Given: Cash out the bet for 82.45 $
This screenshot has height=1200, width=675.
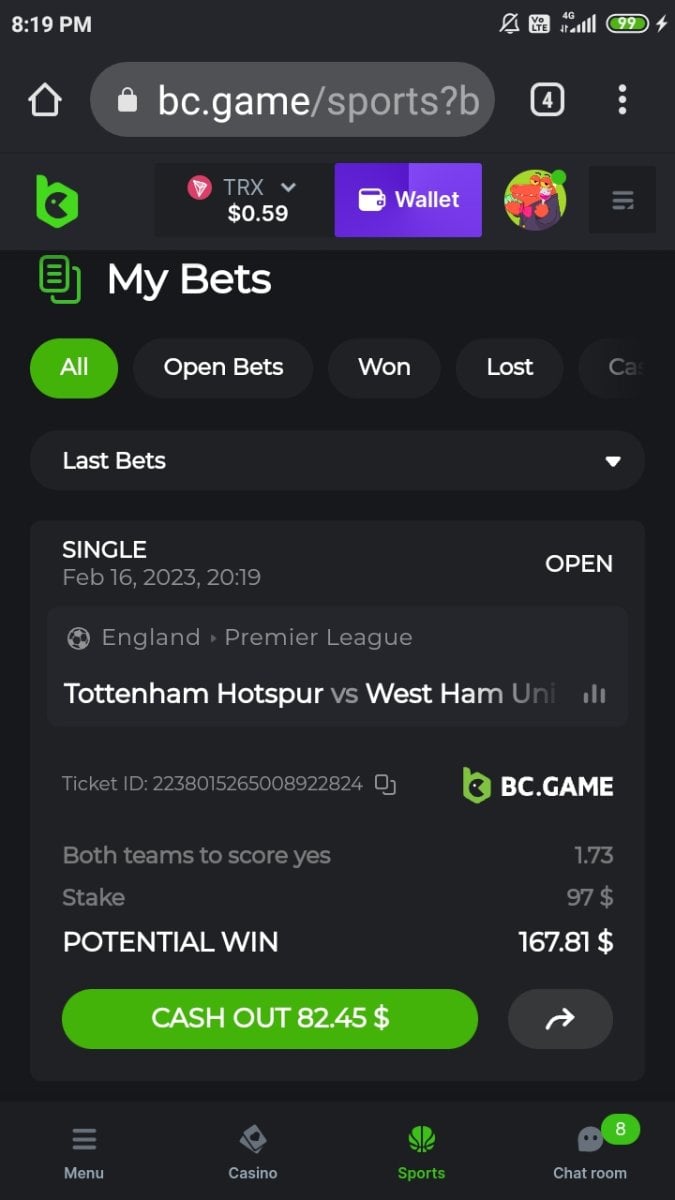Looking at the screenshot, I should pos(270,1018).
